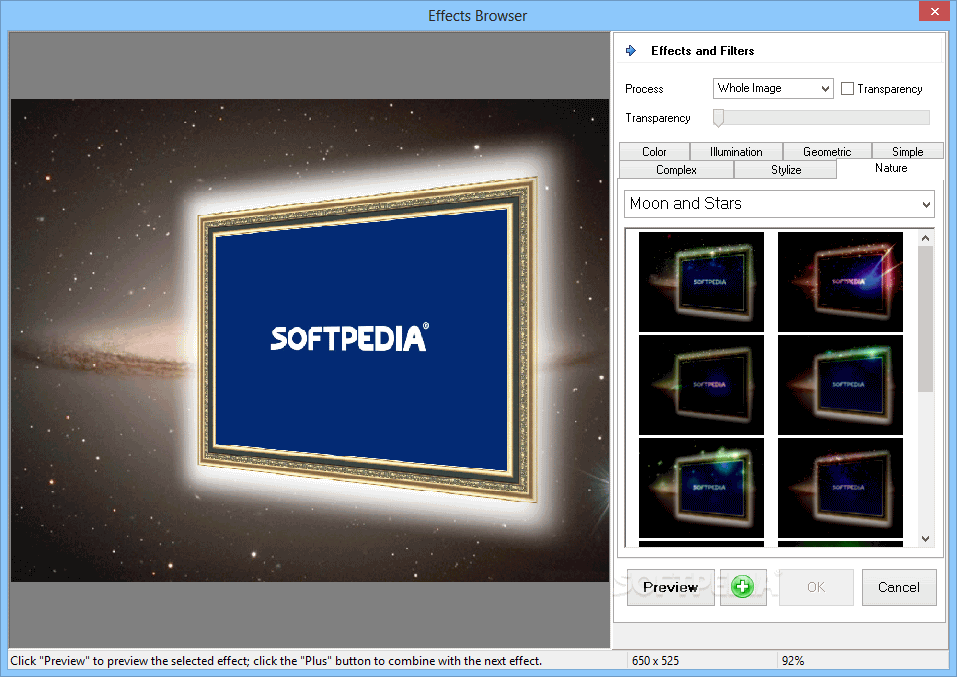This screenshot has width=957, height=677.
Task: Switch to the Stylize tab
Action: click(785, 170)
